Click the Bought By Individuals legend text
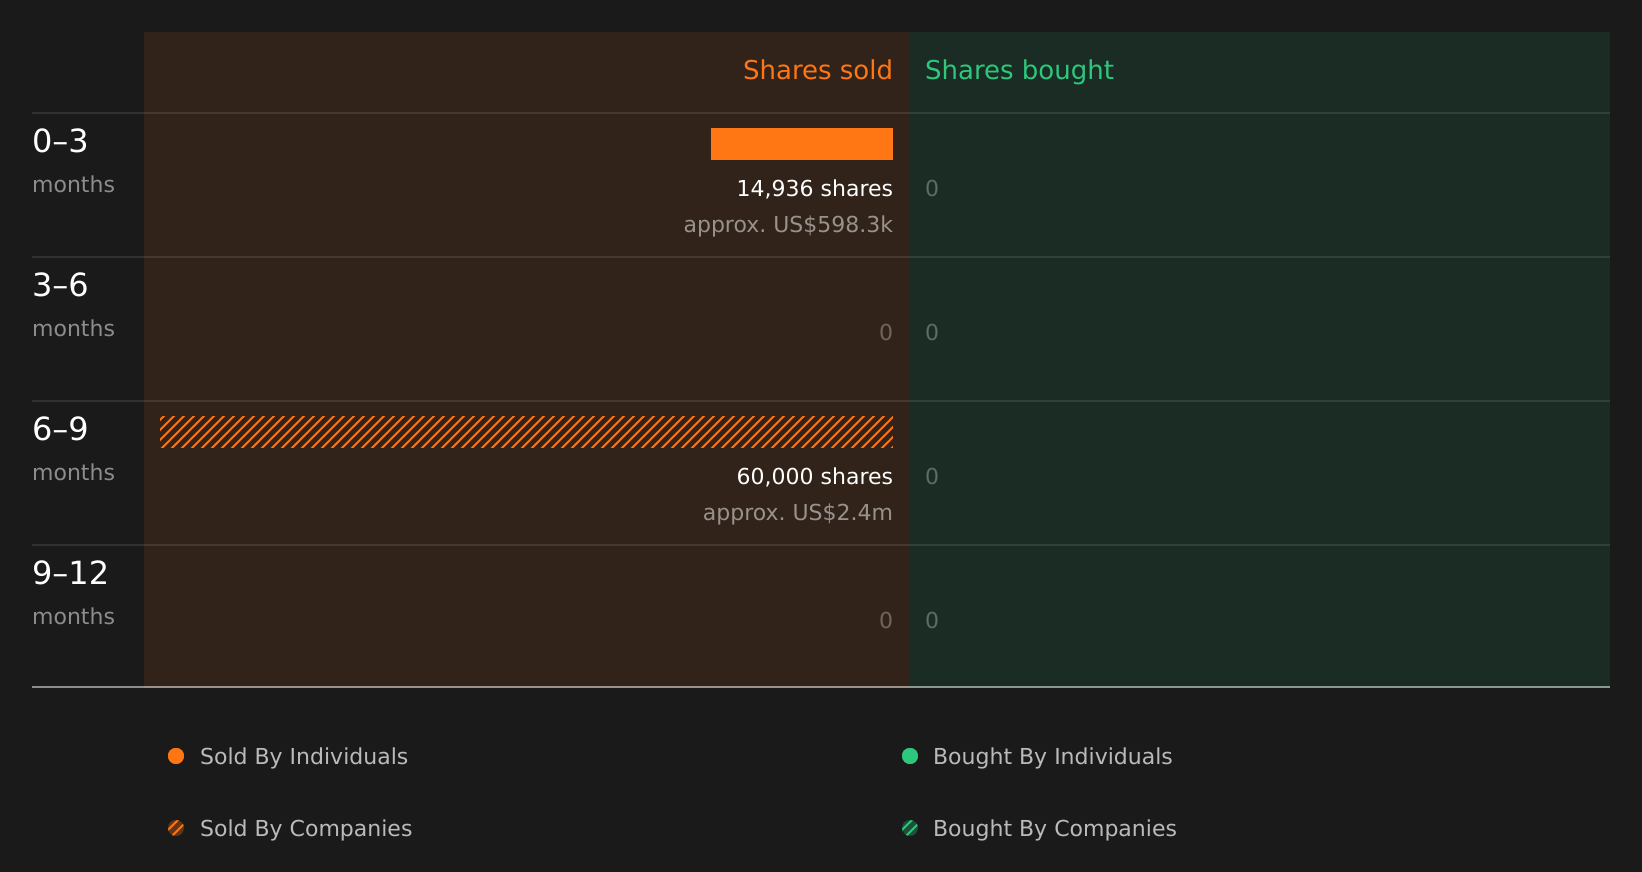Screen dimensions: 1642x872 1052,756
